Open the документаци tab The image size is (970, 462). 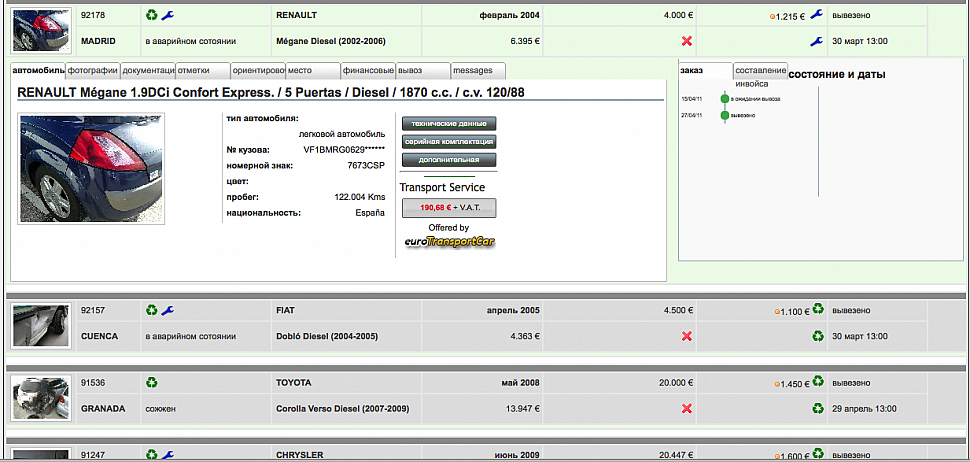[148, 71]
